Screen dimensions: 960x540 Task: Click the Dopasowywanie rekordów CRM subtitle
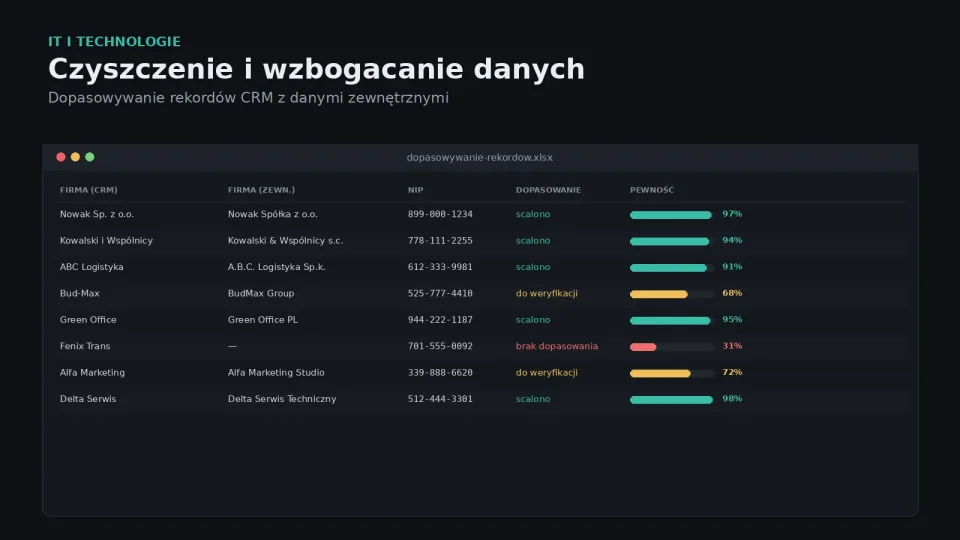(249, 98)
